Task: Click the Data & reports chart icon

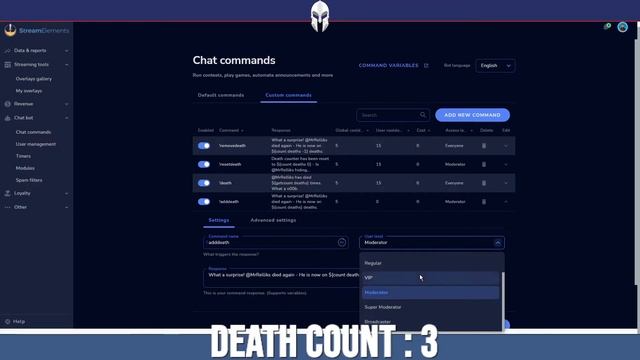Action: pos(7,51)
